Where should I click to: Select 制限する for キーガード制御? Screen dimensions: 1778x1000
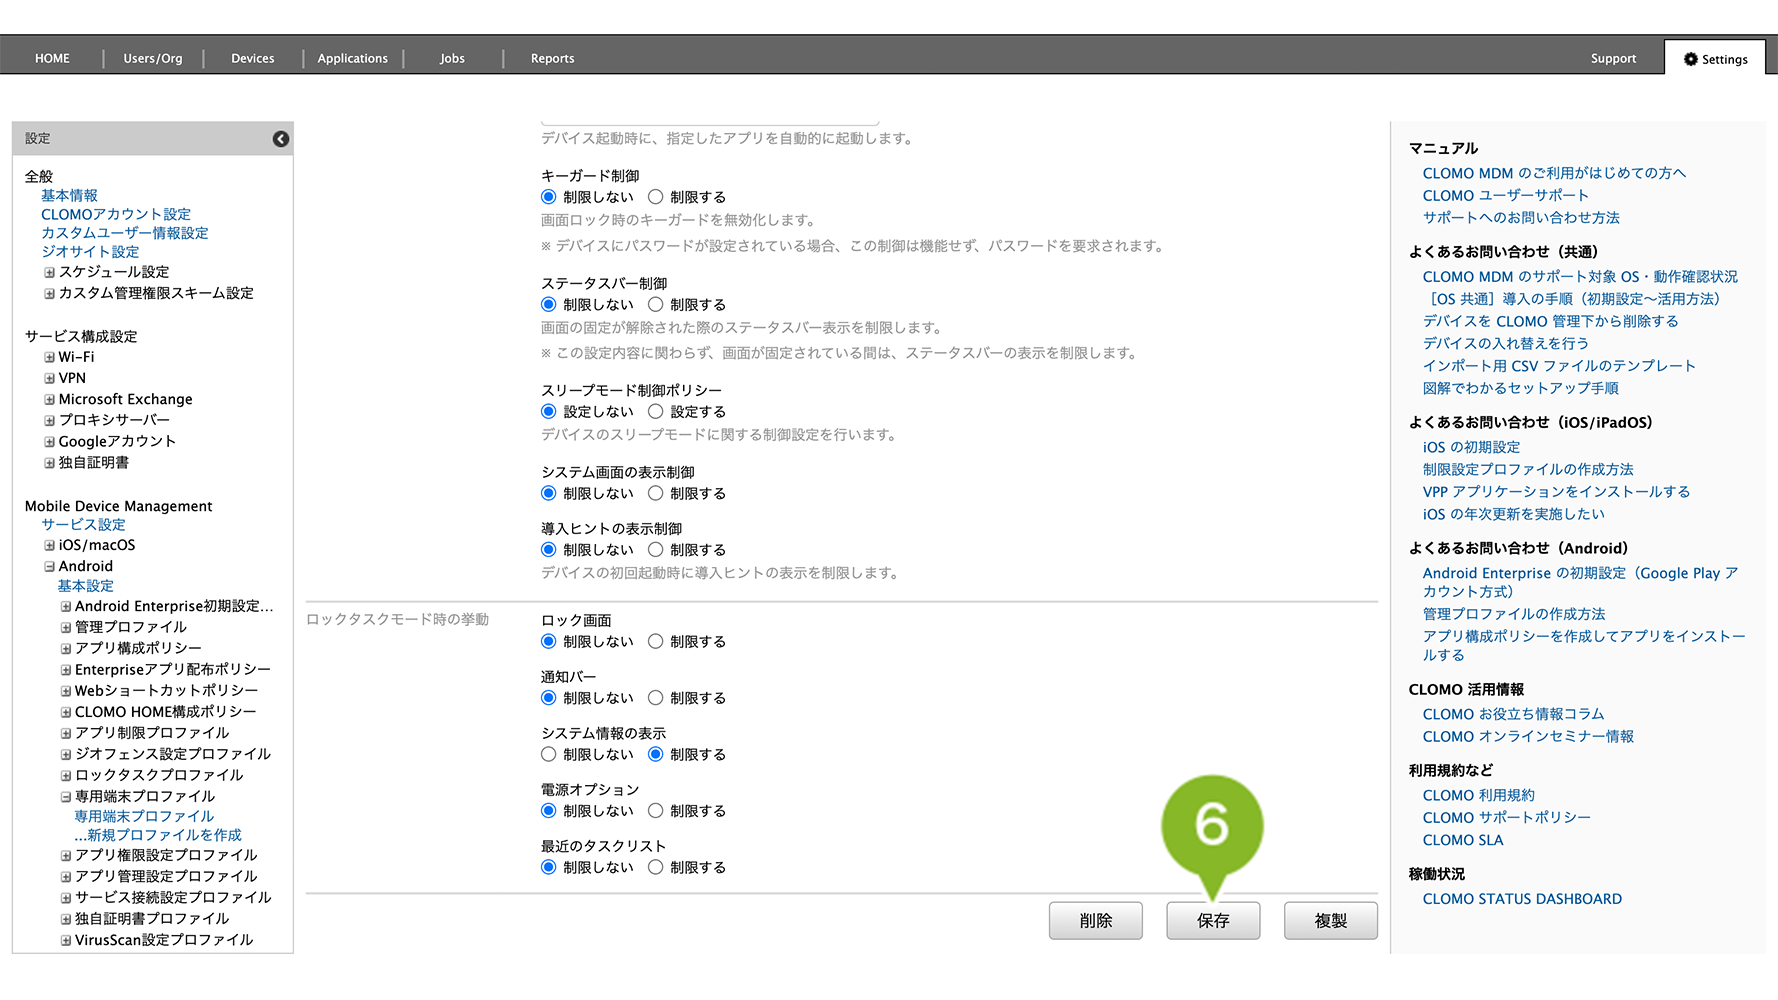(656, 197)
